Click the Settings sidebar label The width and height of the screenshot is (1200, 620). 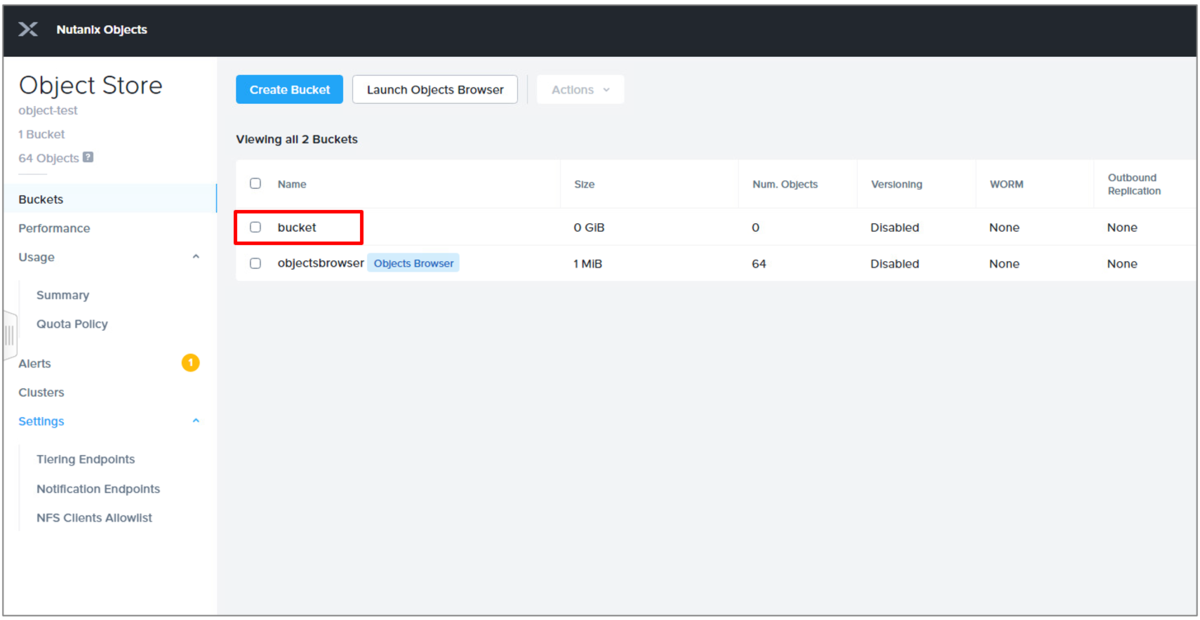pyautogui.click(x=41, y=421)
